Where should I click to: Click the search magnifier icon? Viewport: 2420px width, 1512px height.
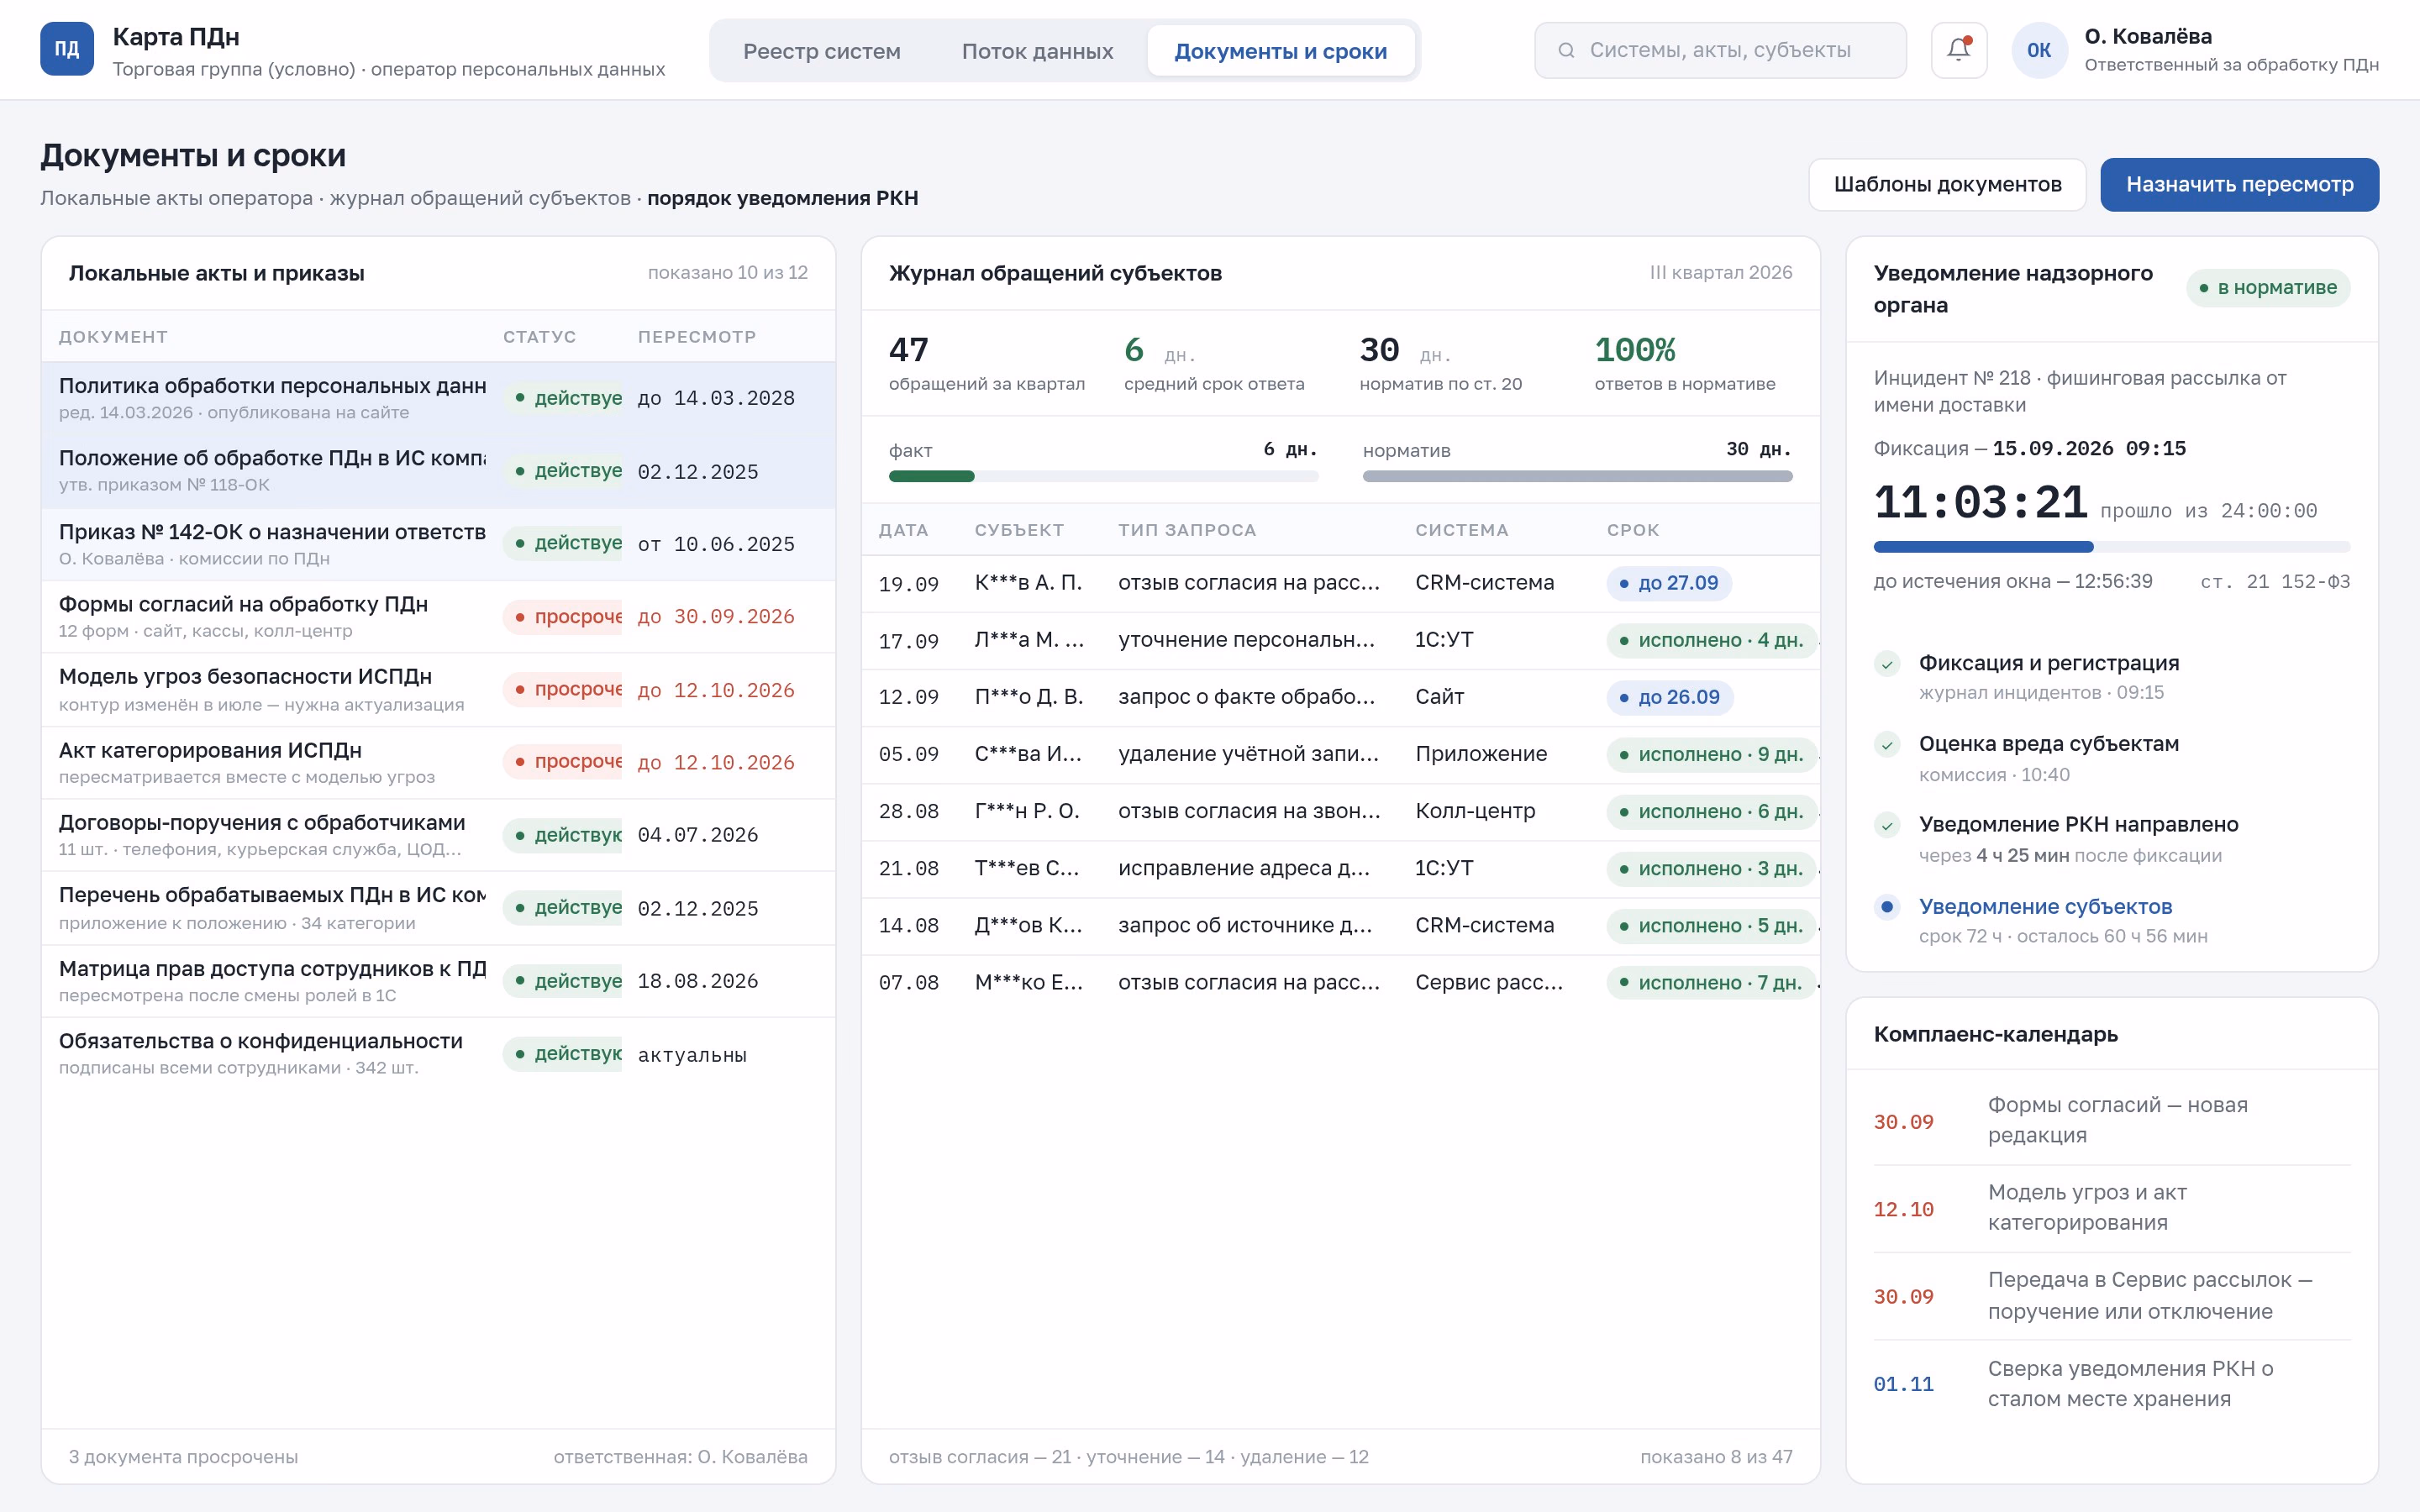pos(1567,50)
